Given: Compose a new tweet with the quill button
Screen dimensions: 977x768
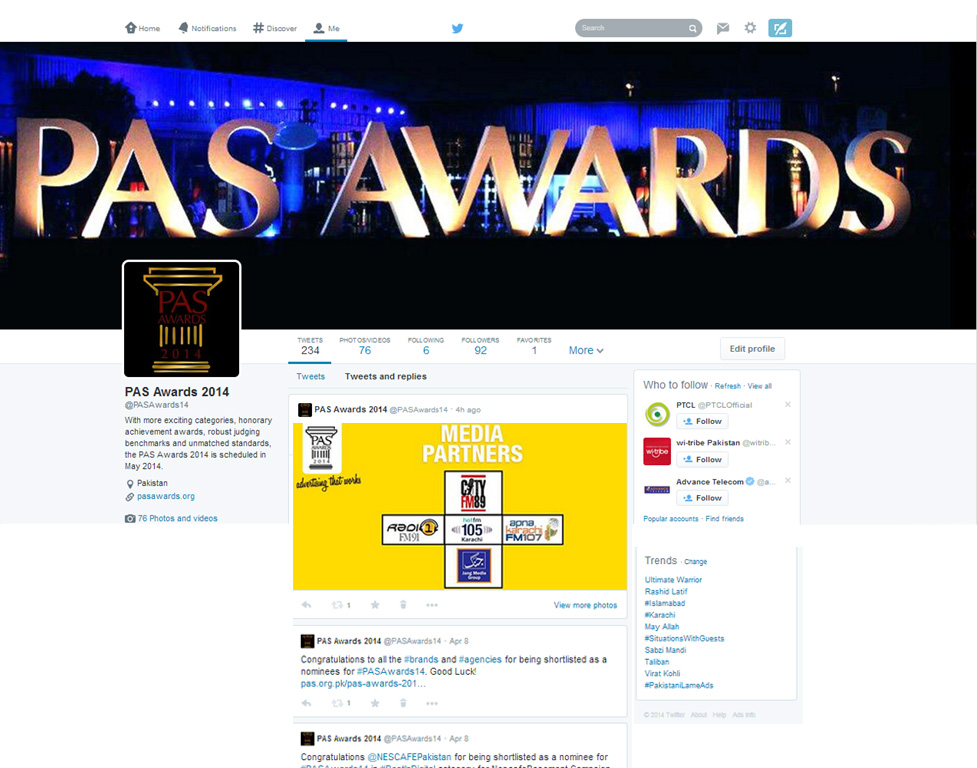Looking at the screenshot, I should 780,28.
